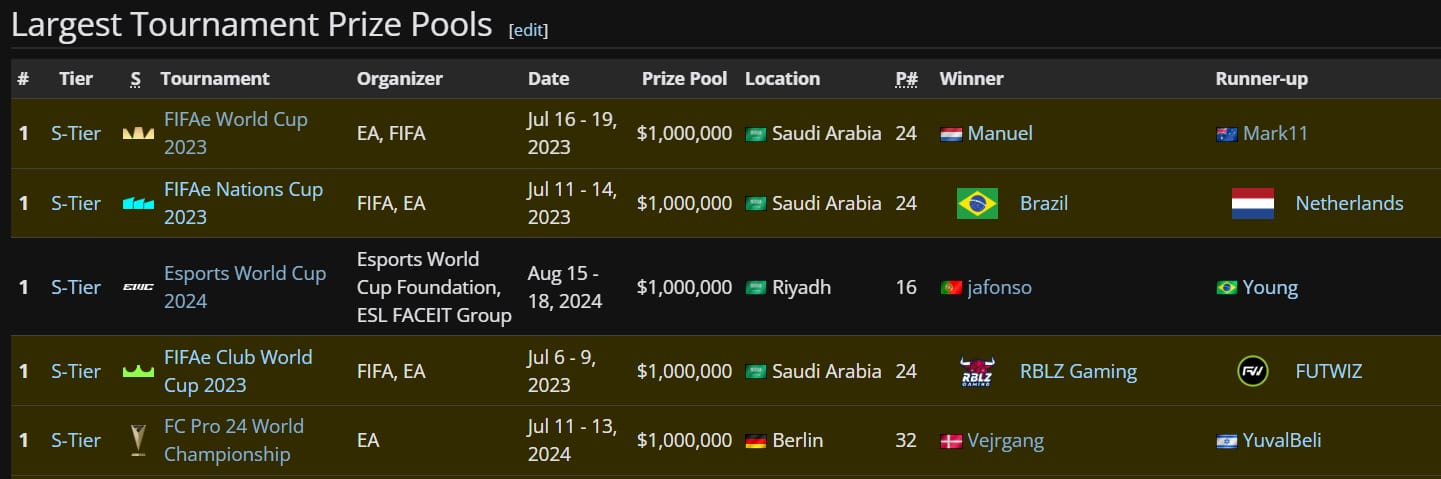The height and width of the screenshot is (479, 1441).
Task: Open jafonso's player page
Action: 1000,287
